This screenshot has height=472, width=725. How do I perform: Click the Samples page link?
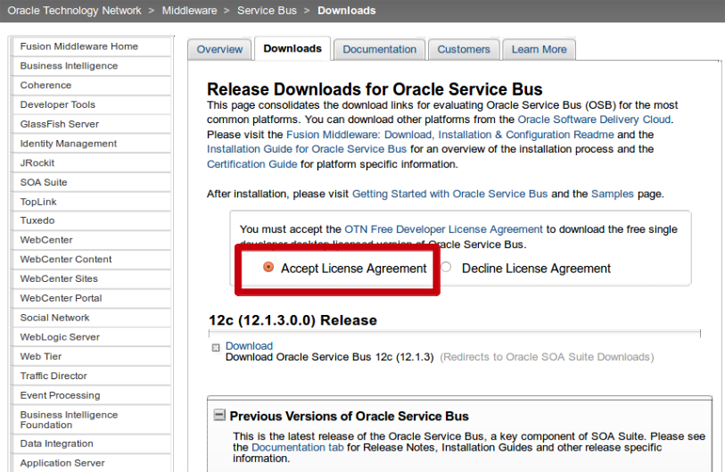(612, 194)
